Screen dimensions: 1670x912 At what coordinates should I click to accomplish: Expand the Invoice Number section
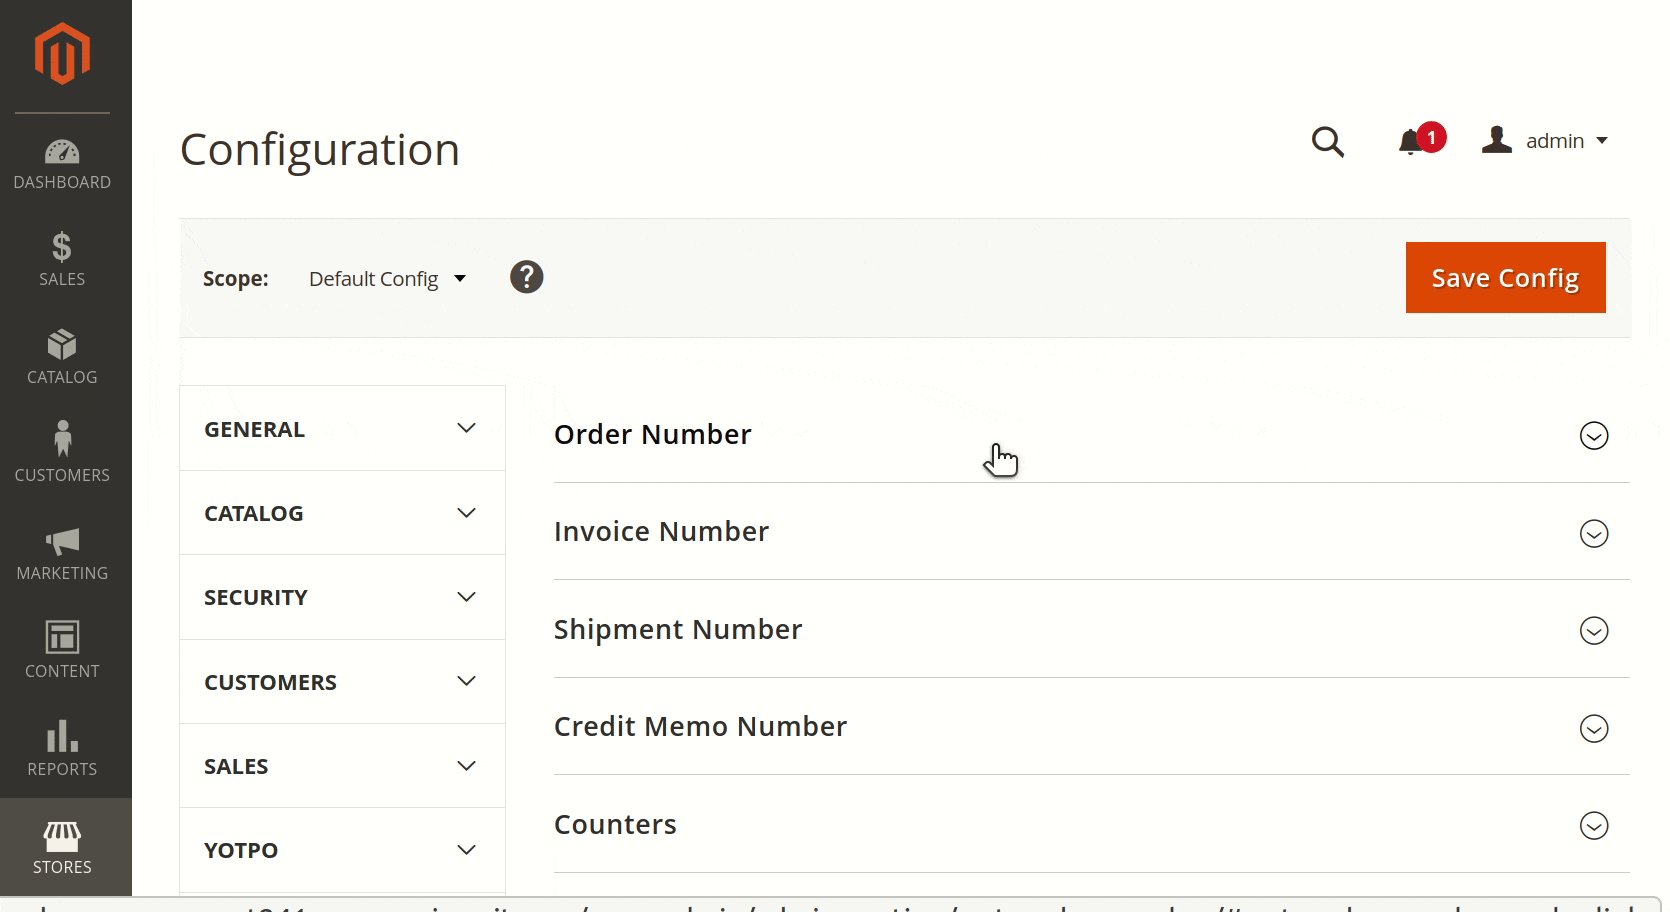(1593, 534)
